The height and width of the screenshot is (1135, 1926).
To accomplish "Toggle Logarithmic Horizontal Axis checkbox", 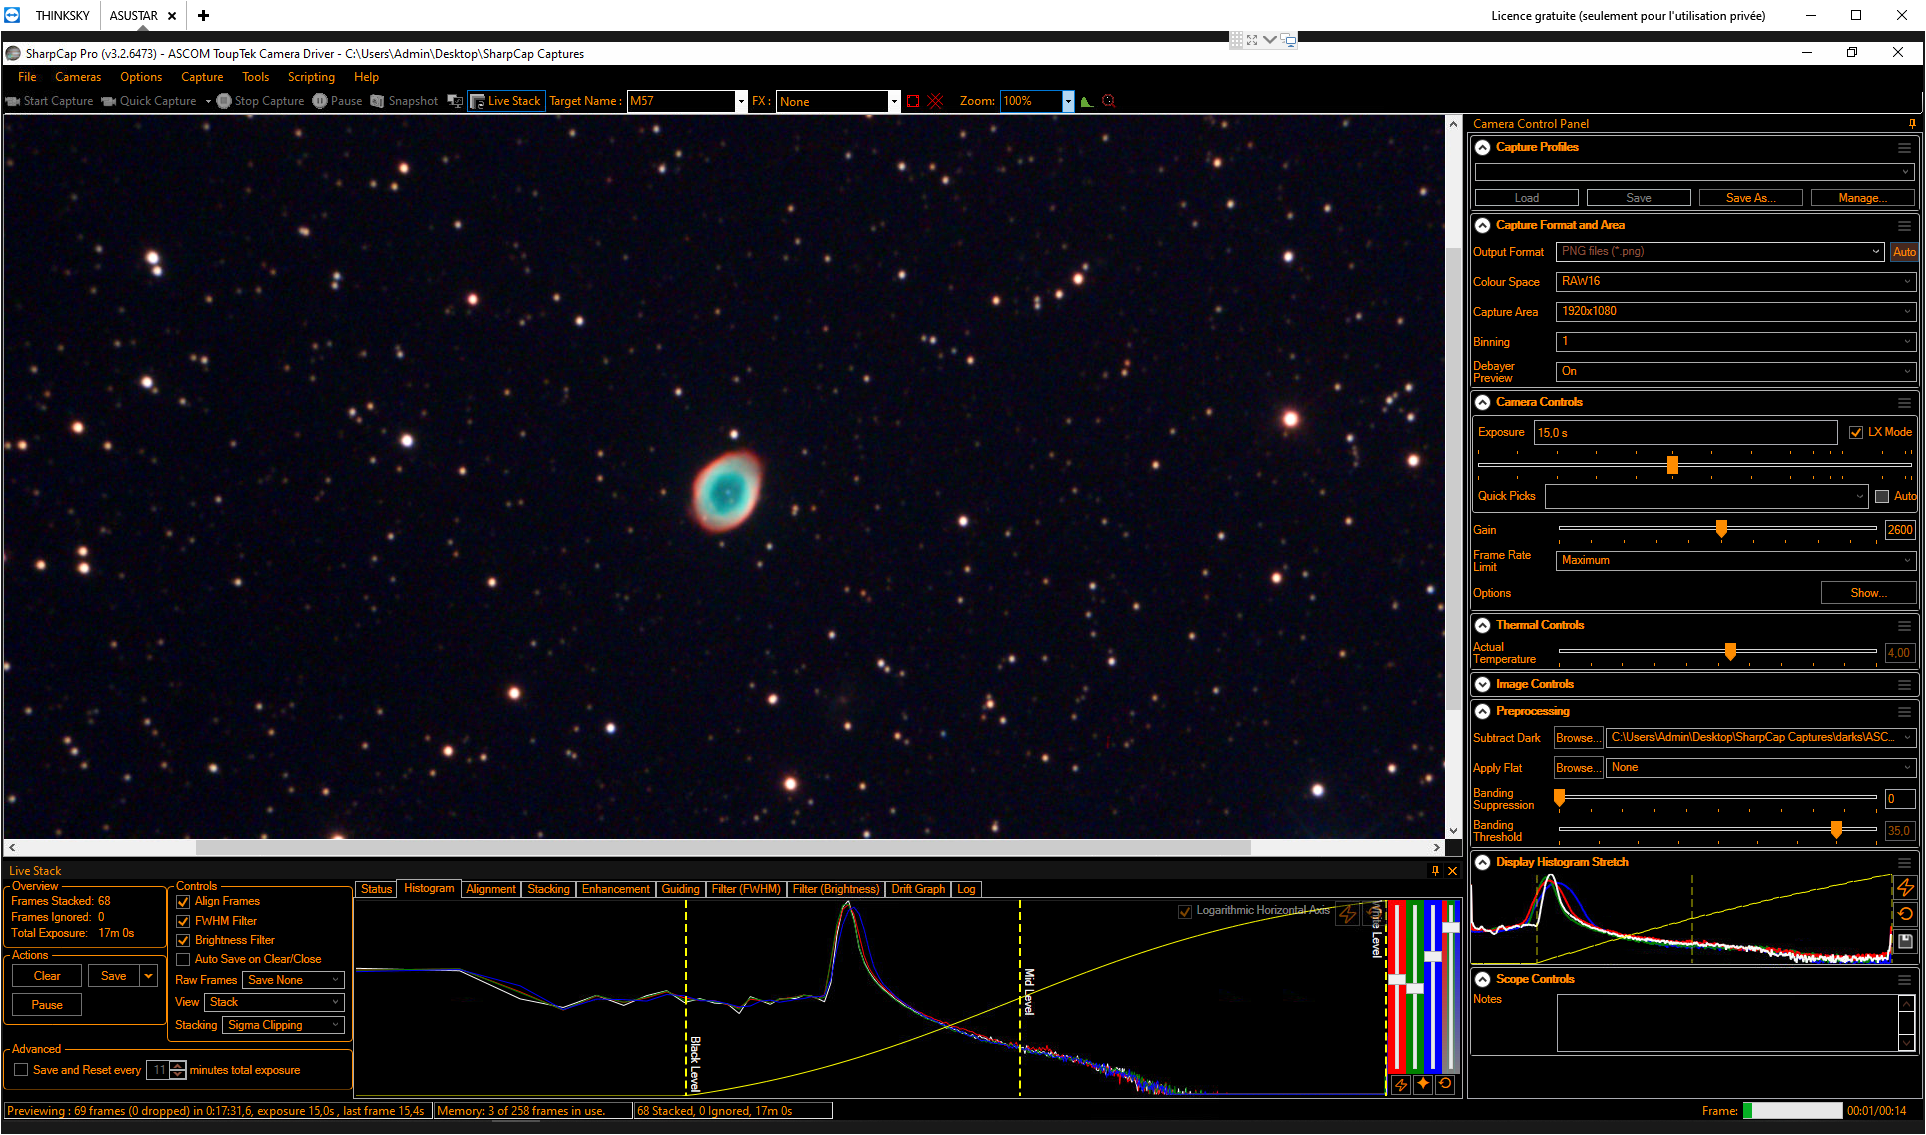I will click(1185, 911).
